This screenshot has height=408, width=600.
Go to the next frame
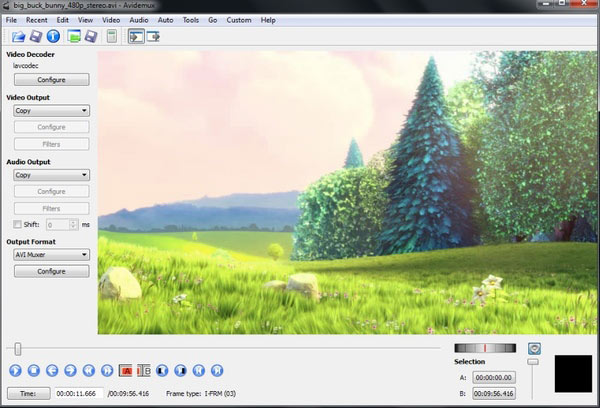click(x=70, y=370)
